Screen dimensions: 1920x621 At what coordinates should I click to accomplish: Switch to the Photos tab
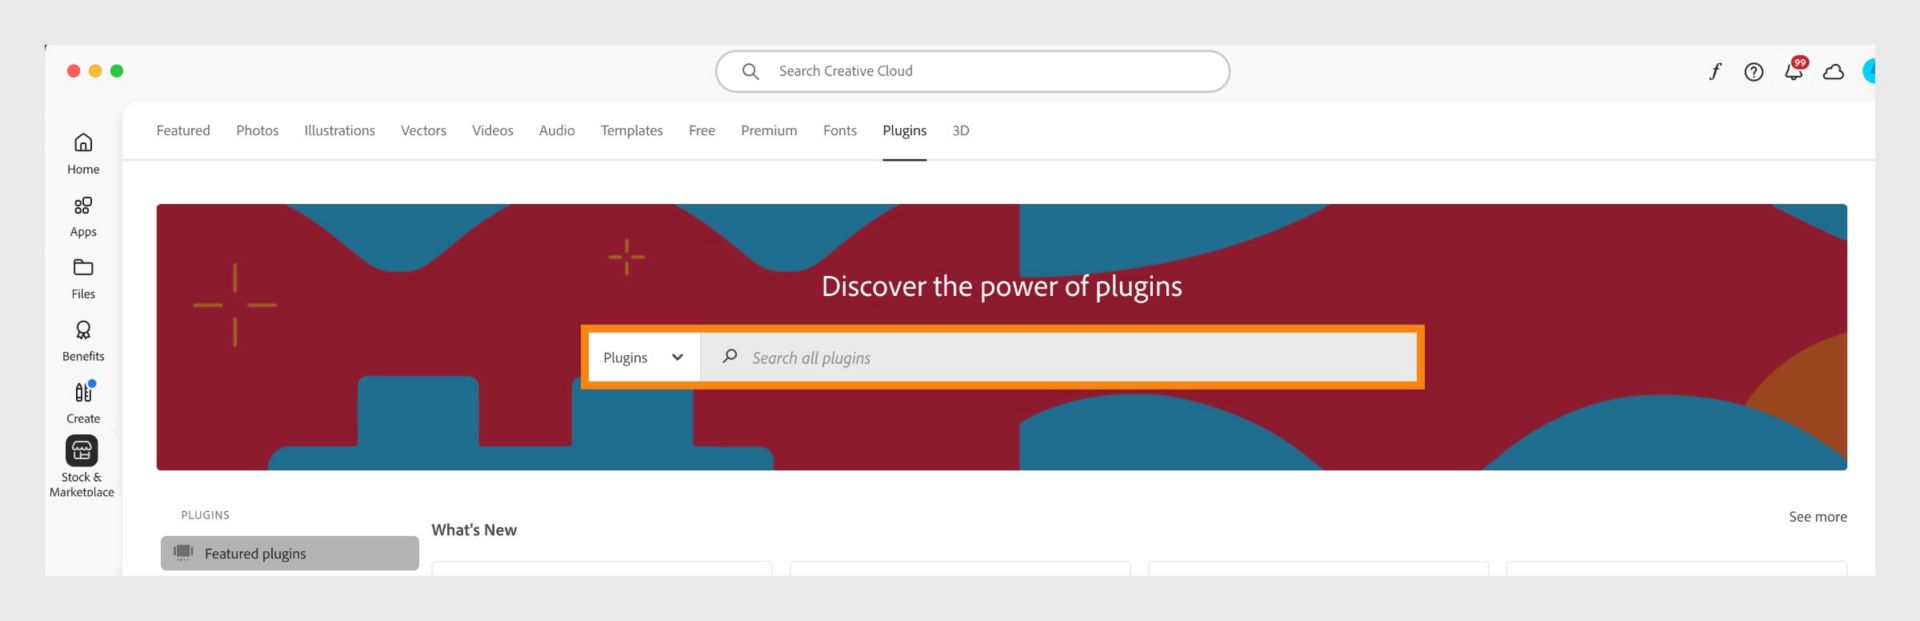(x=257, y=130)
